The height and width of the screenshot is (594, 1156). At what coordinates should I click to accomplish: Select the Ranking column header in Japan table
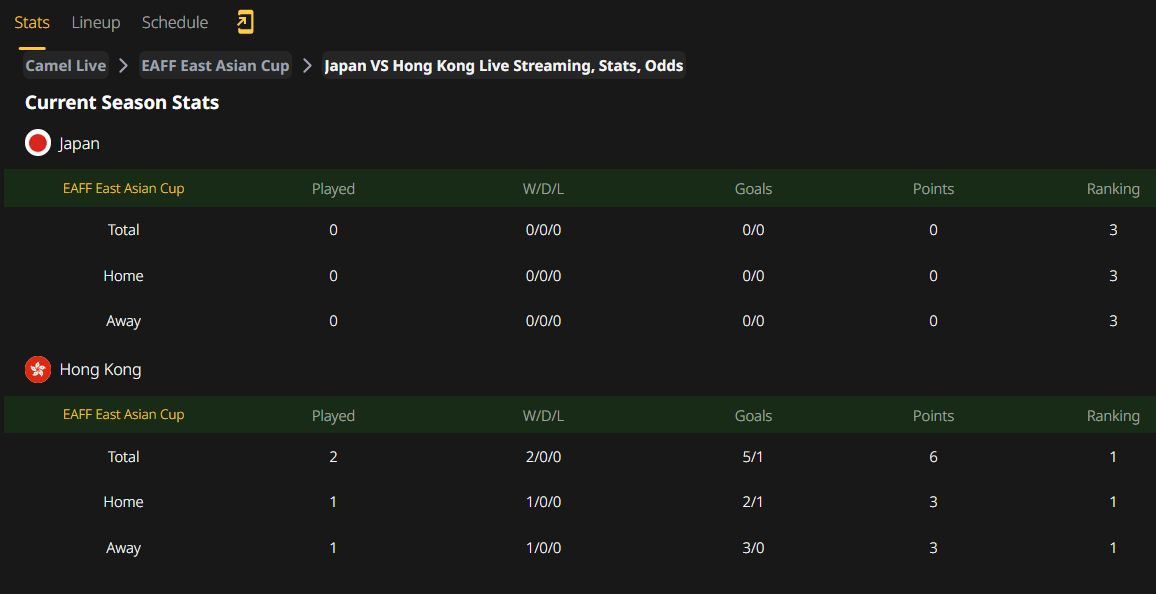(x=1113, y=189)
